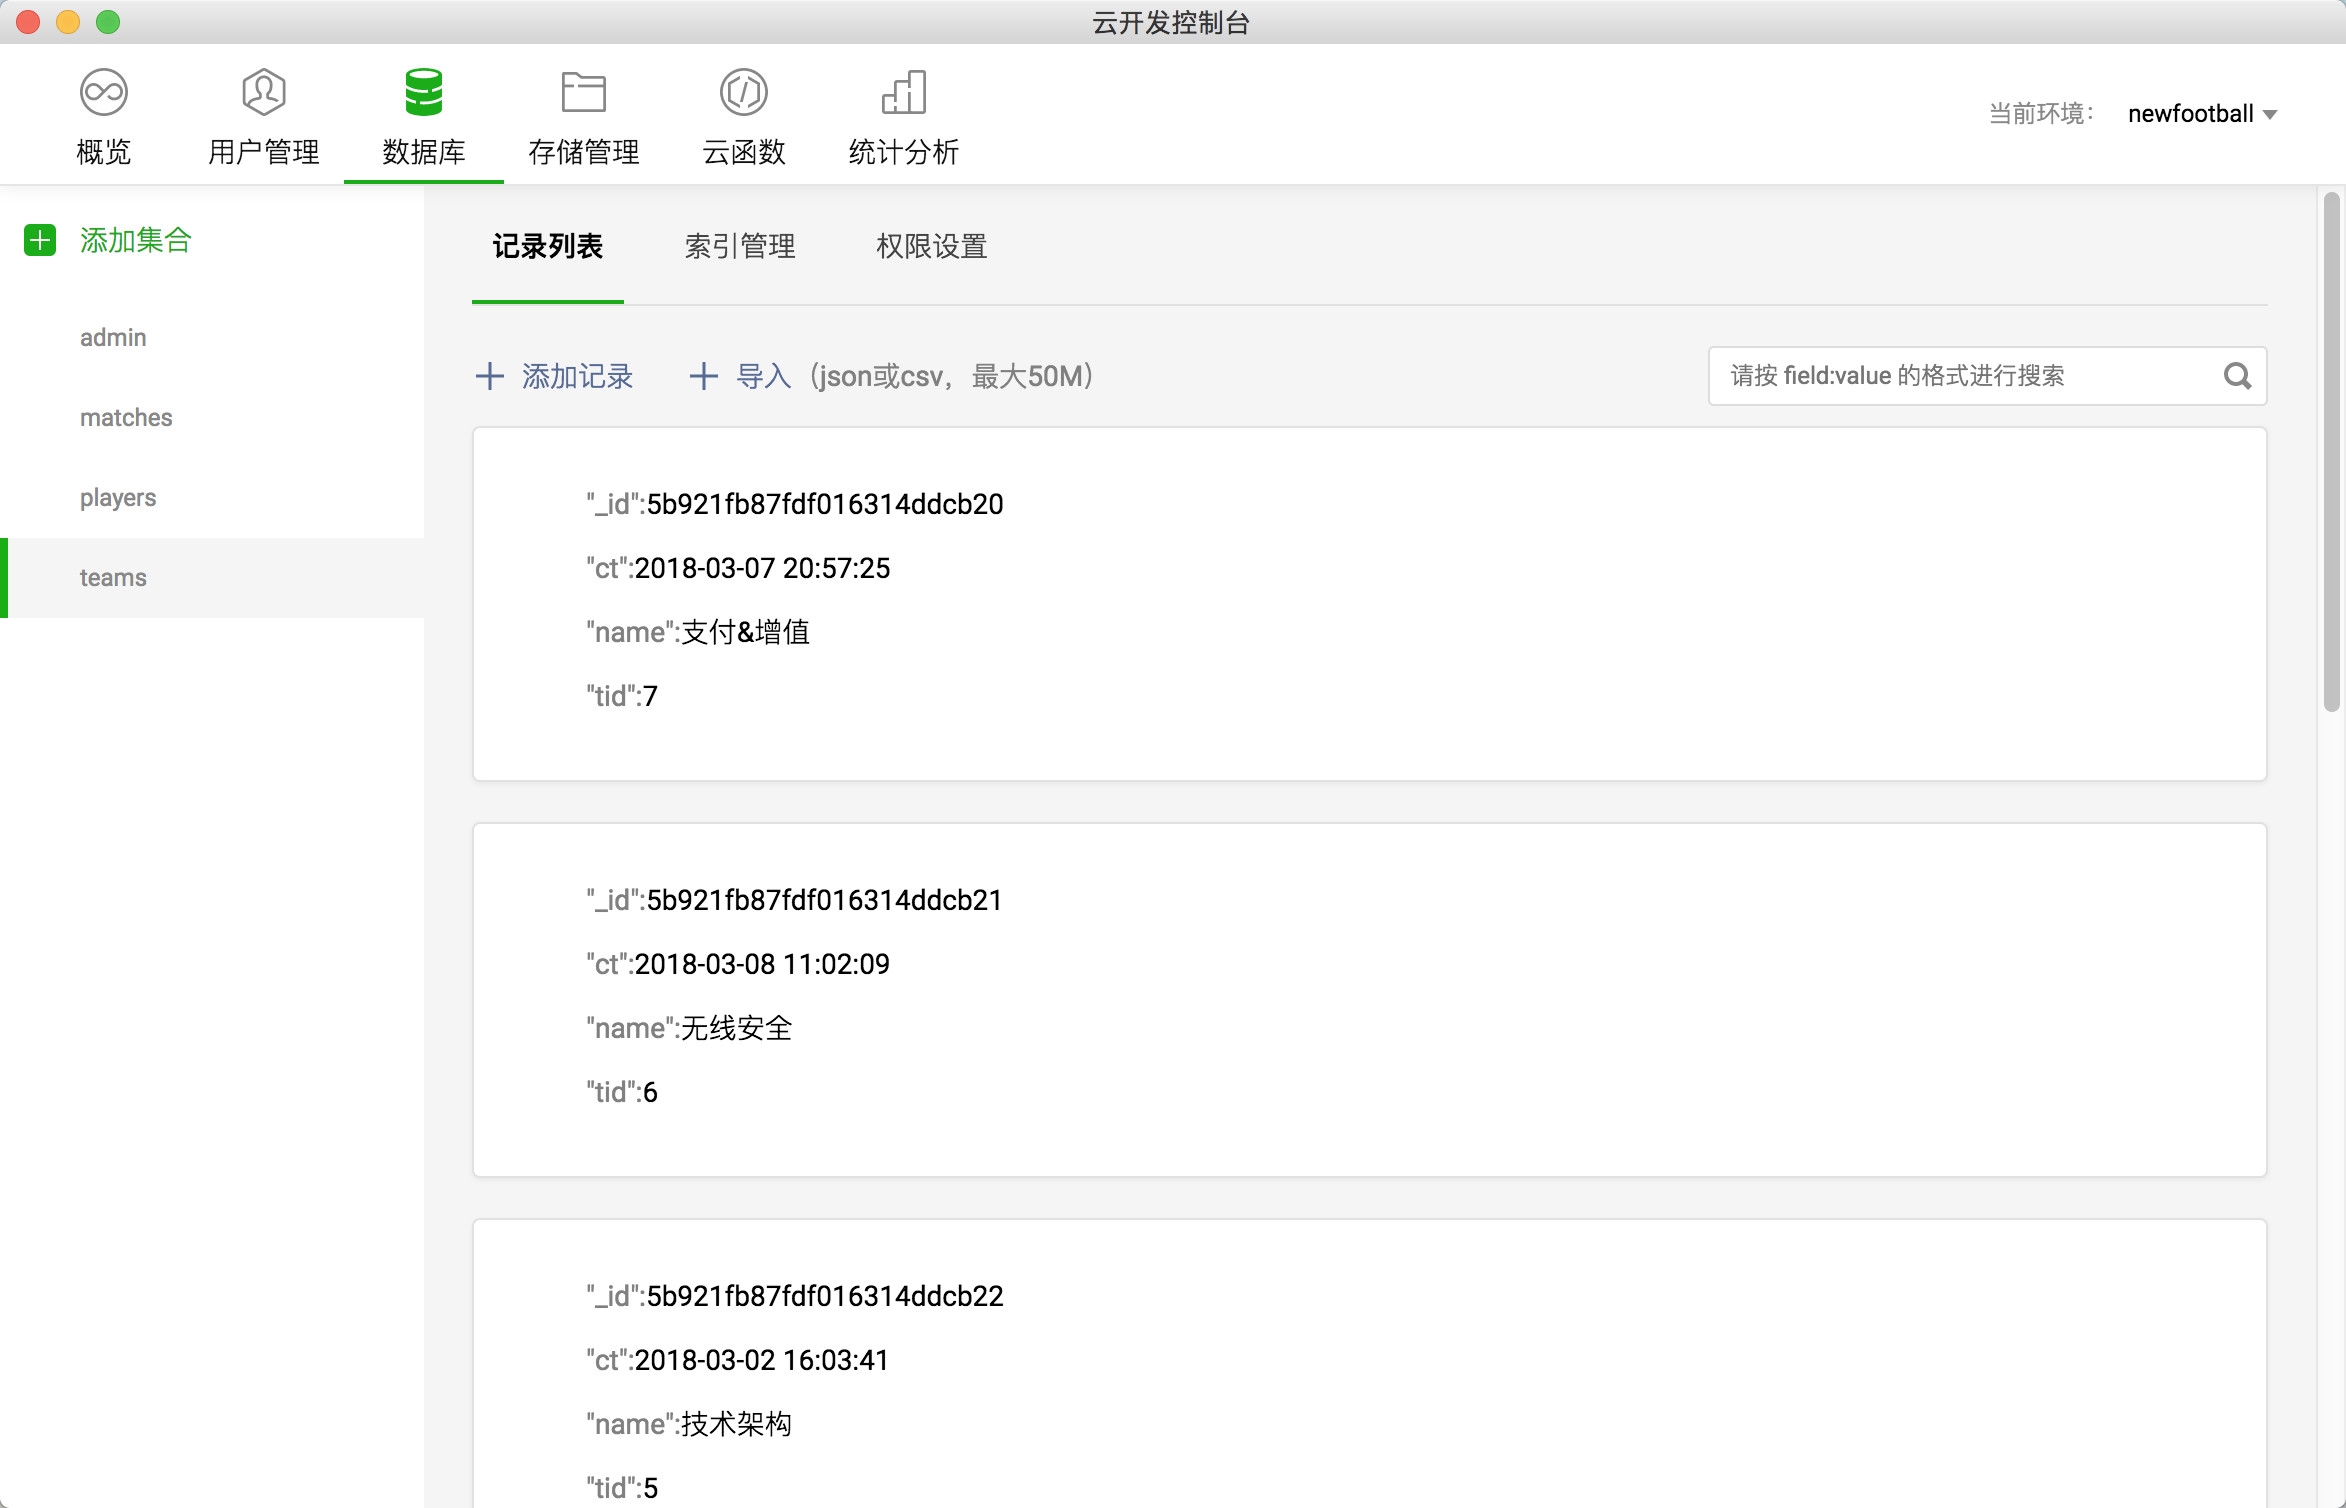Click the field:value search input
This screenshot has width=2346, height=1508.
1960,376
